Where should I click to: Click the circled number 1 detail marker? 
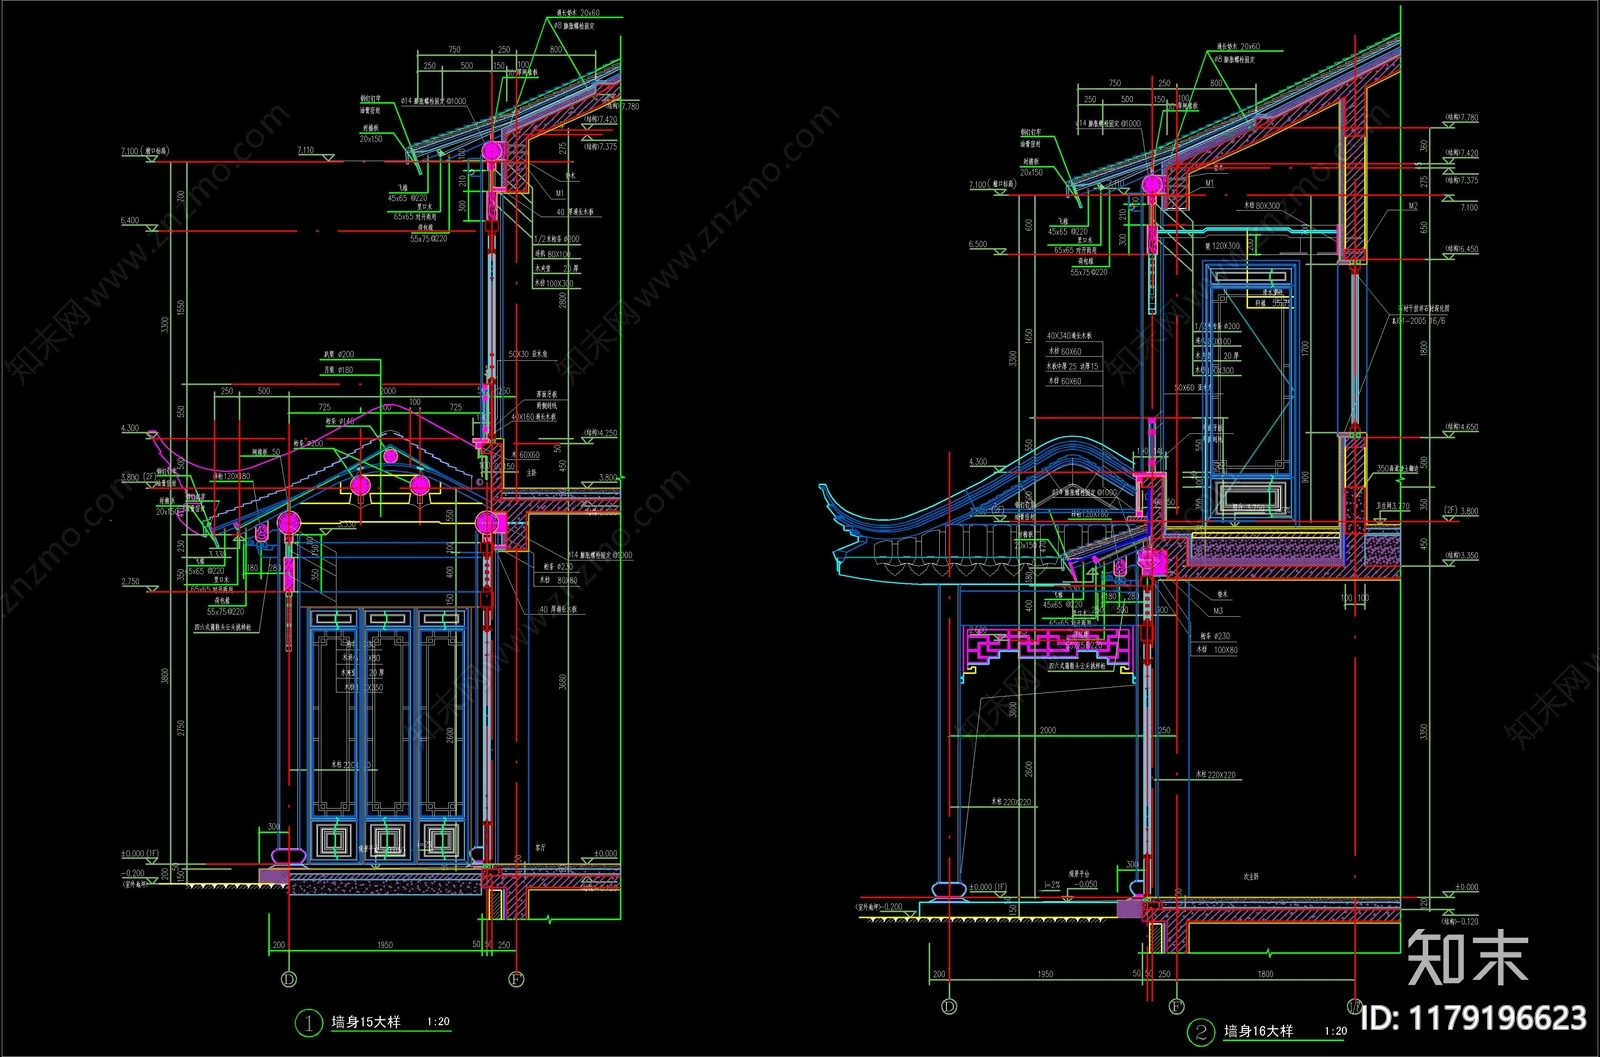307,1023
